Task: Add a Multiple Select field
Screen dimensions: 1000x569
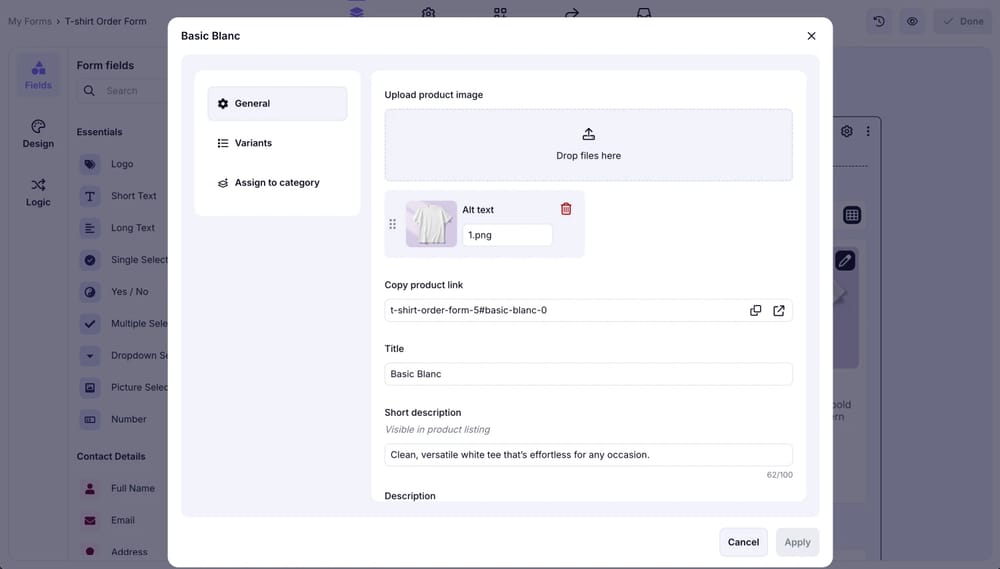Action: 122,323
